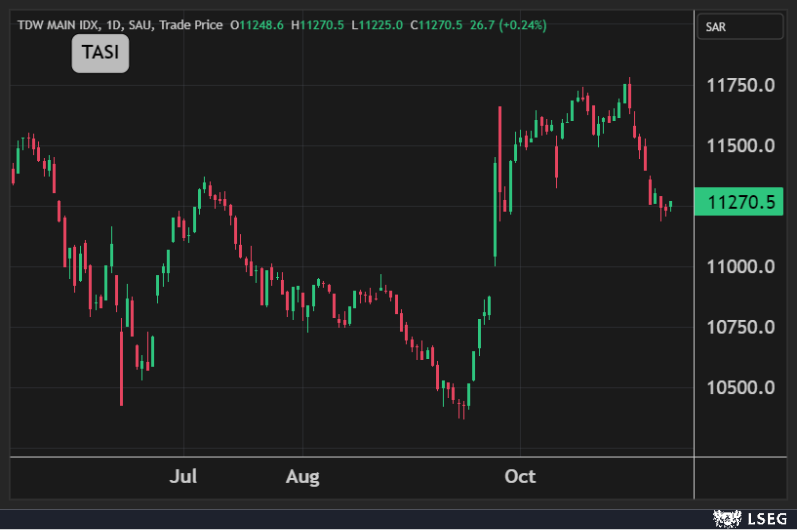This screenshot has height=530, width=797.
Task: Click the 10500.0 price axis label
Action: [x=741, y=388]
